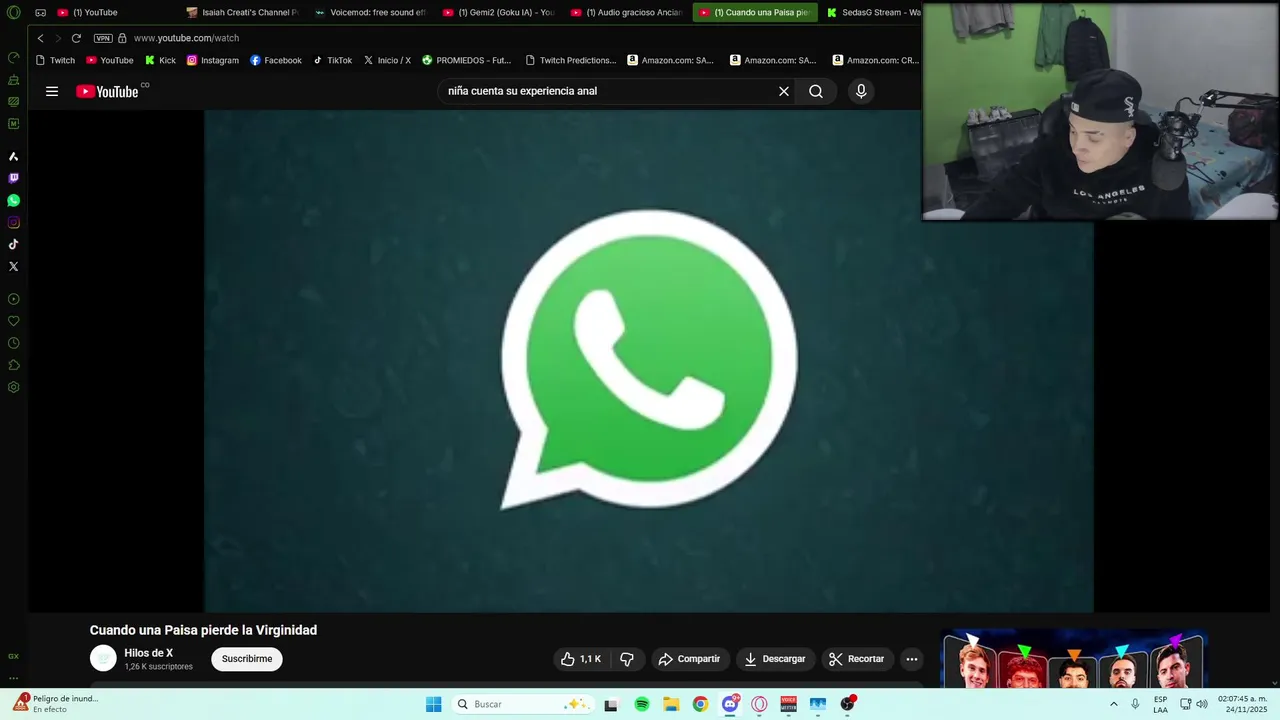Screen dimensions: 1280x720
Task: Expand hidden system tray icons chevron
Action: coord(1113,704)
